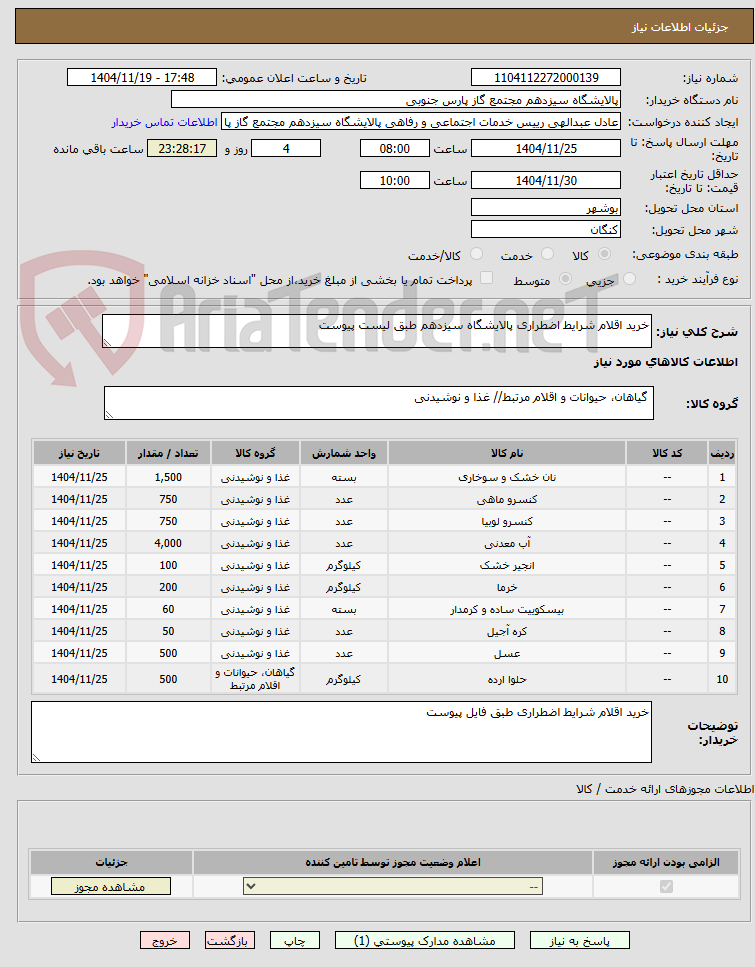Image resolution: width=755 pixels, height=967 pixels.
Task: Select the متوسط purchase type radio
Action: click(565, 279)
